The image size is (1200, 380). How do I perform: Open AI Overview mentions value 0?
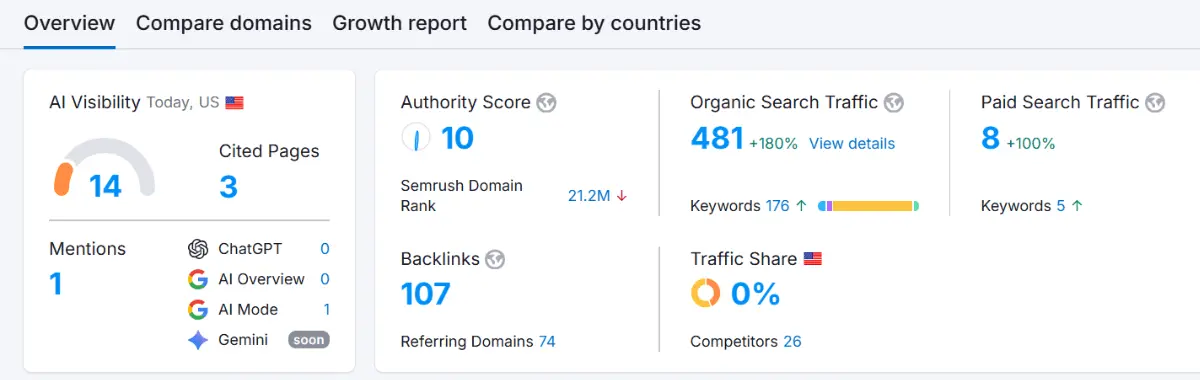click(325, 279)
